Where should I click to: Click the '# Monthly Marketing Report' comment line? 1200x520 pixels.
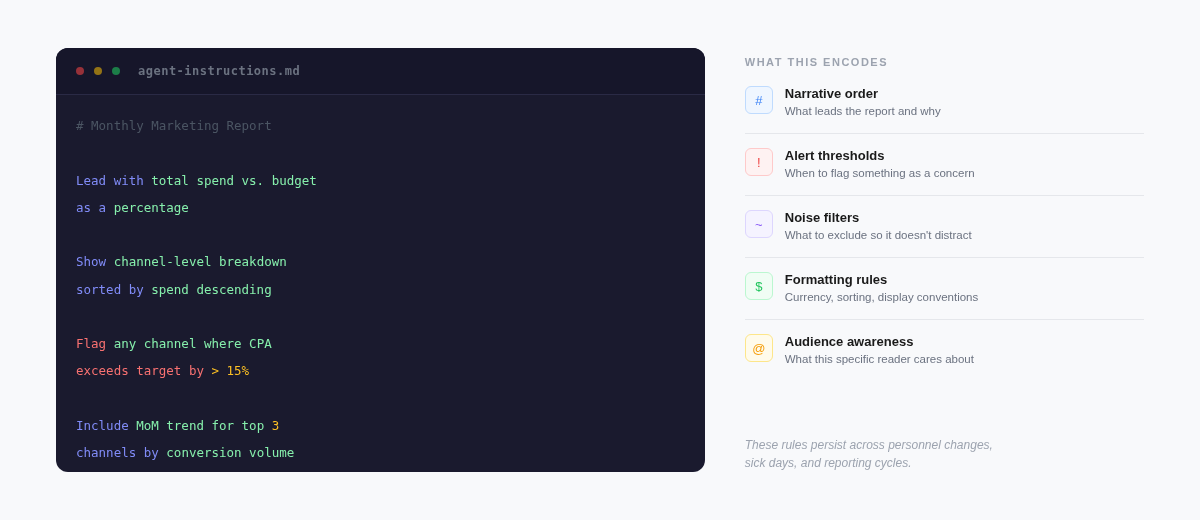tap(174, 126)
